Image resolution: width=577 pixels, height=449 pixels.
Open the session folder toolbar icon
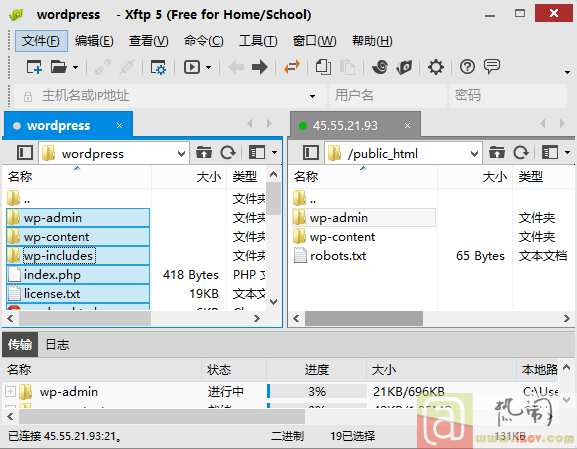tap(58, 67)
